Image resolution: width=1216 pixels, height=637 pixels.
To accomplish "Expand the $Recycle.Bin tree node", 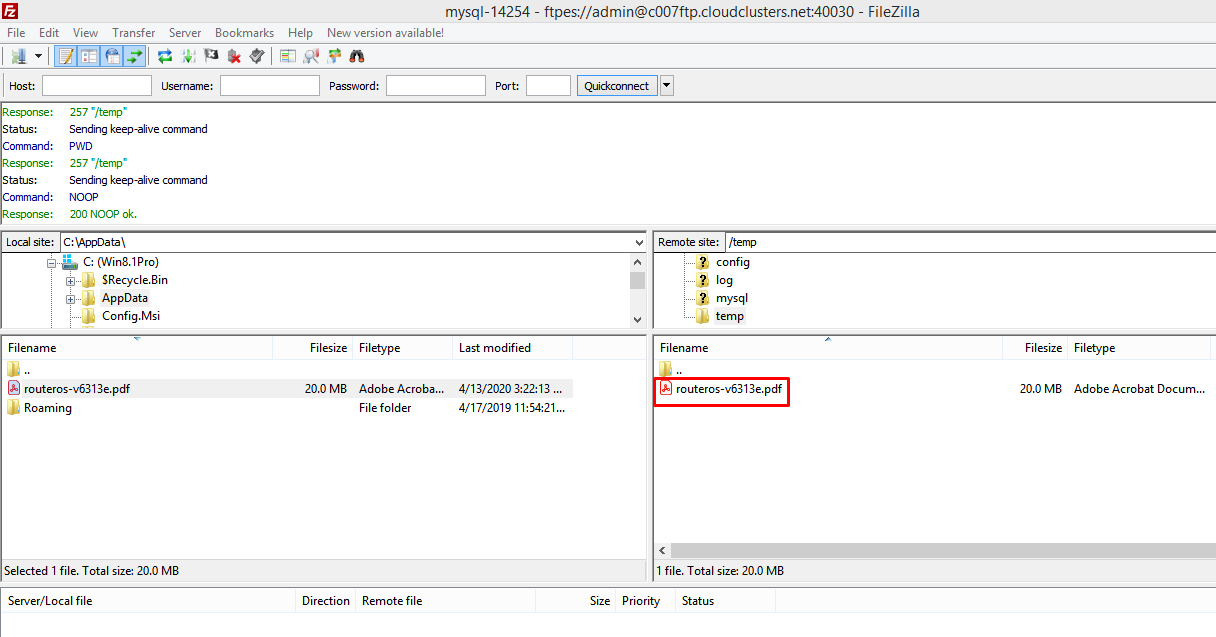I will (71, 280).
